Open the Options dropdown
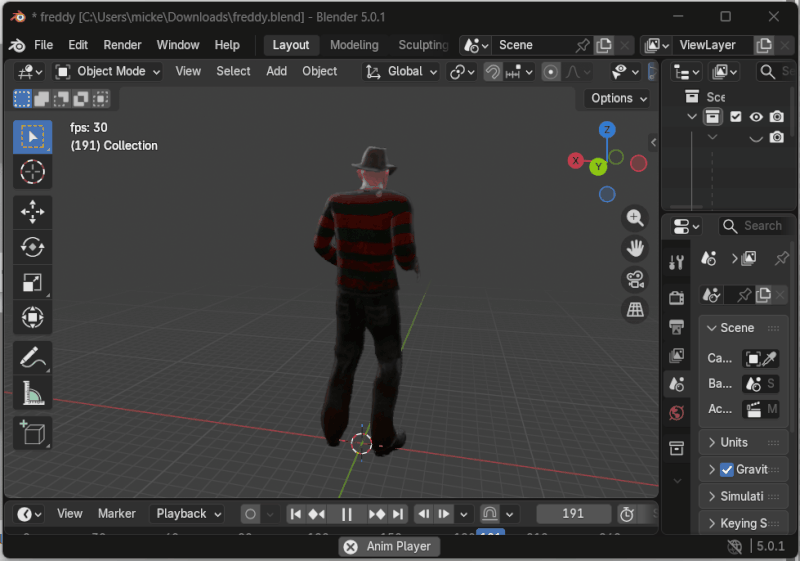 tap(618, 98)
